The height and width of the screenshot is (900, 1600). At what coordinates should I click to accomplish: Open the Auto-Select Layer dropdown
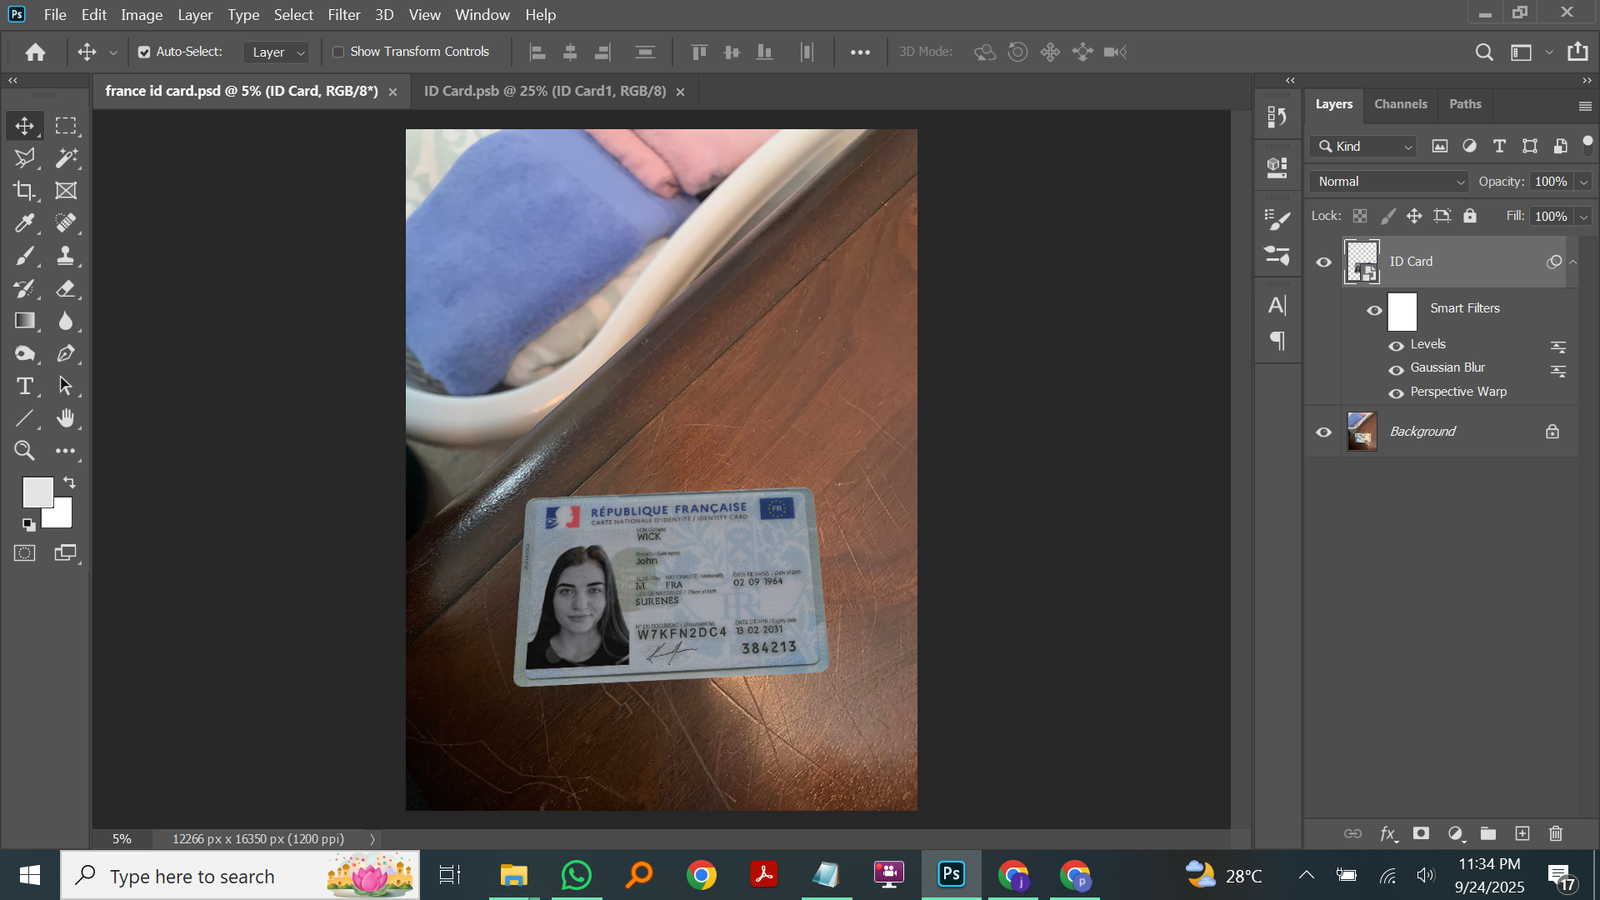tap(277, 52)
